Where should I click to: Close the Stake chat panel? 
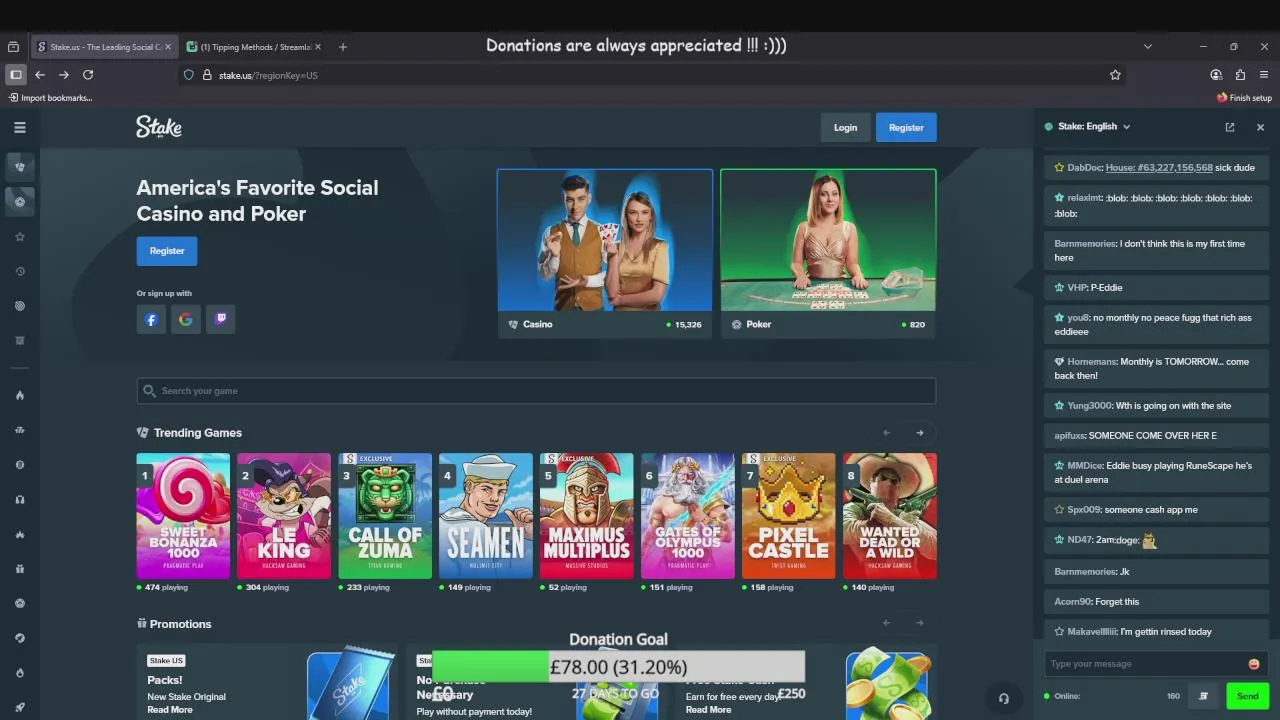[1260, 127]
